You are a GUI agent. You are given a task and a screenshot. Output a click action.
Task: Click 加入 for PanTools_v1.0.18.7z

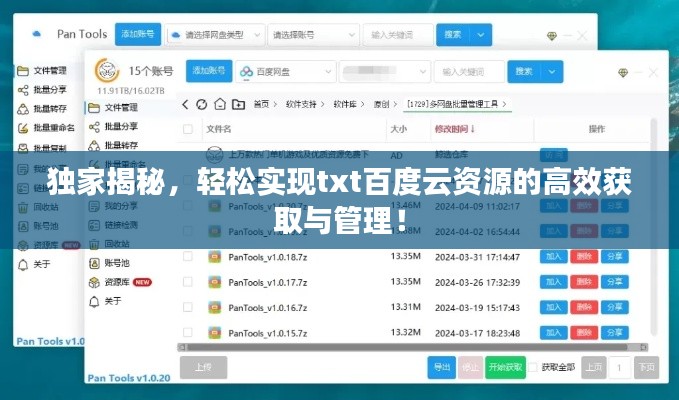point(553,257)
